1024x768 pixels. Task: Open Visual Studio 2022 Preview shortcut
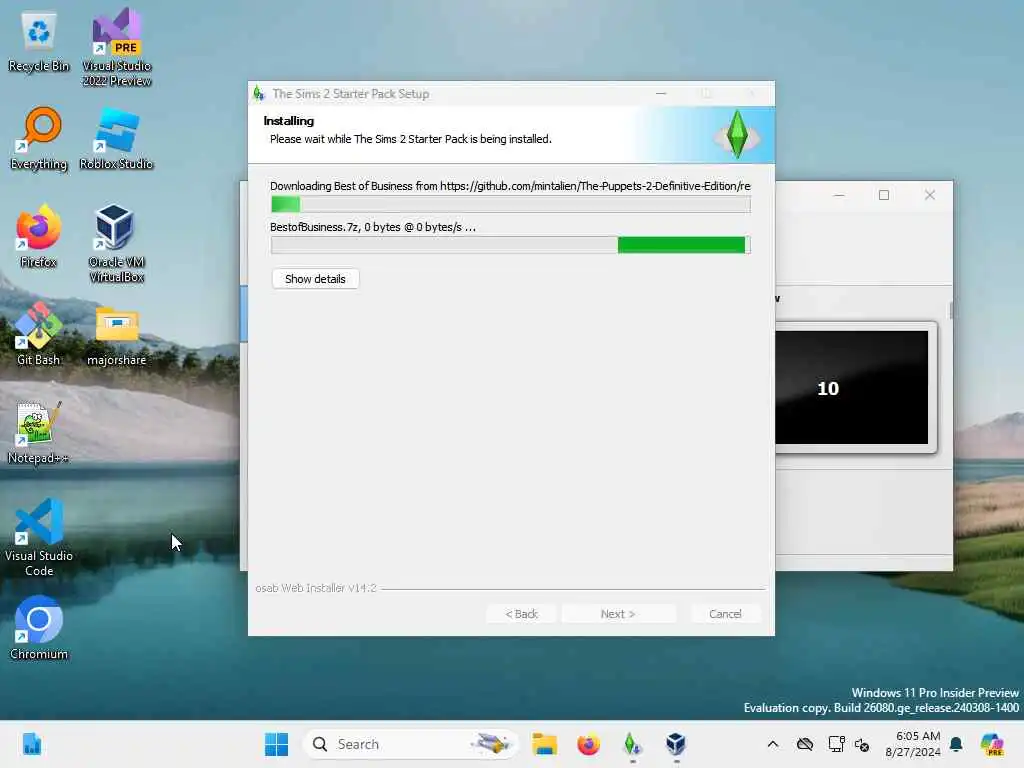click(x=116, y=47)
